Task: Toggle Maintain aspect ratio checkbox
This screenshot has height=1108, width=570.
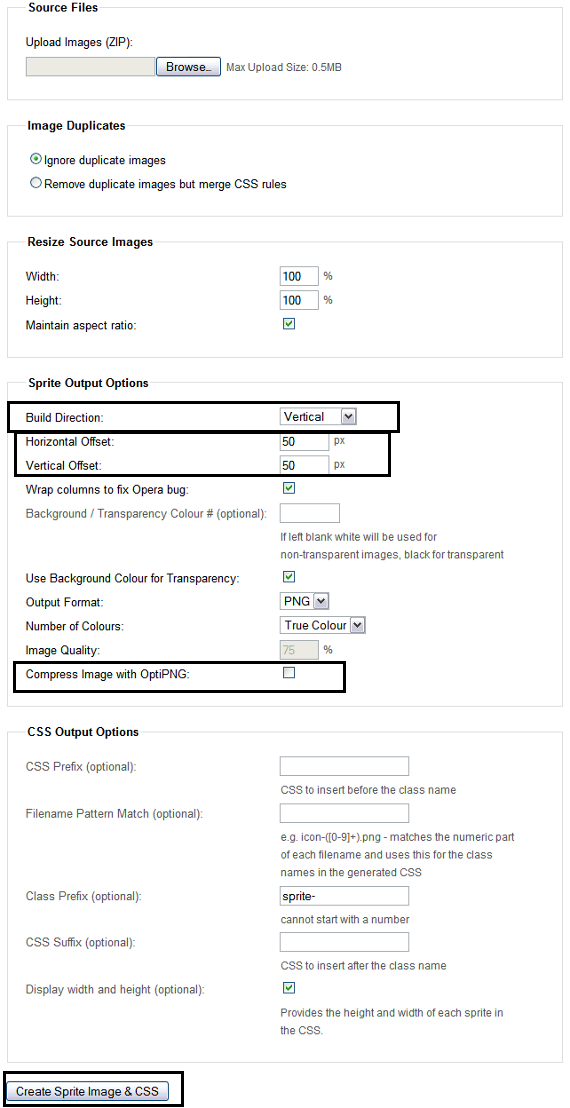Action: click(288, 324)
